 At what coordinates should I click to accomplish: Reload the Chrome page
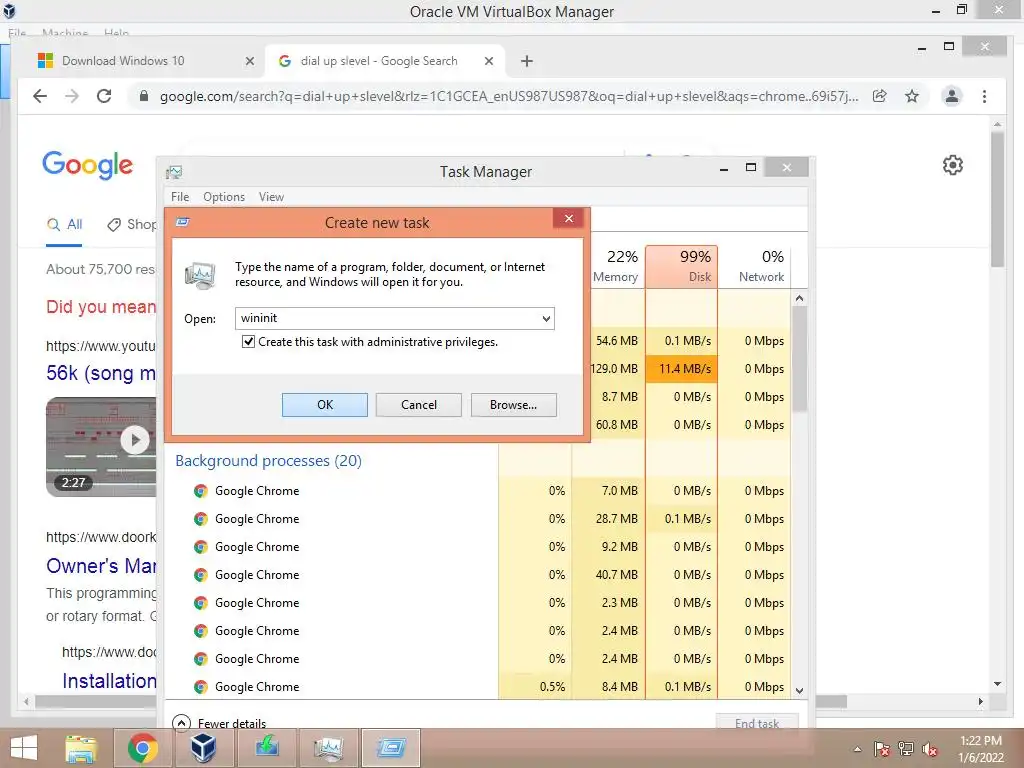click(x=104, y=97)
